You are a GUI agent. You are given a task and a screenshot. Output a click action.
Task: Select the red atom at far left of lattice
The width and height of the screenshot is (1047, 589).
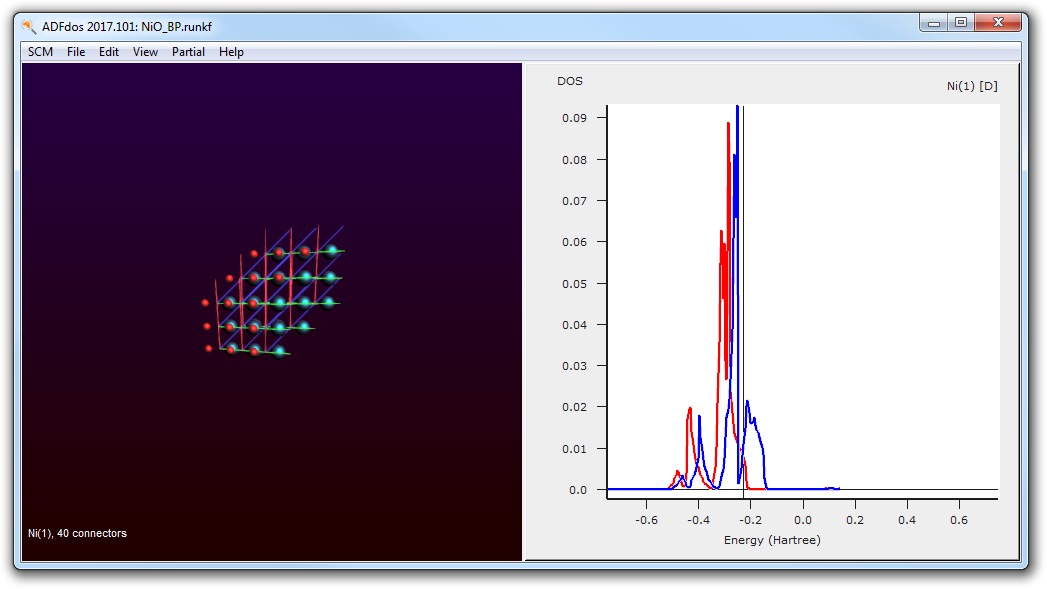point(205,303)
